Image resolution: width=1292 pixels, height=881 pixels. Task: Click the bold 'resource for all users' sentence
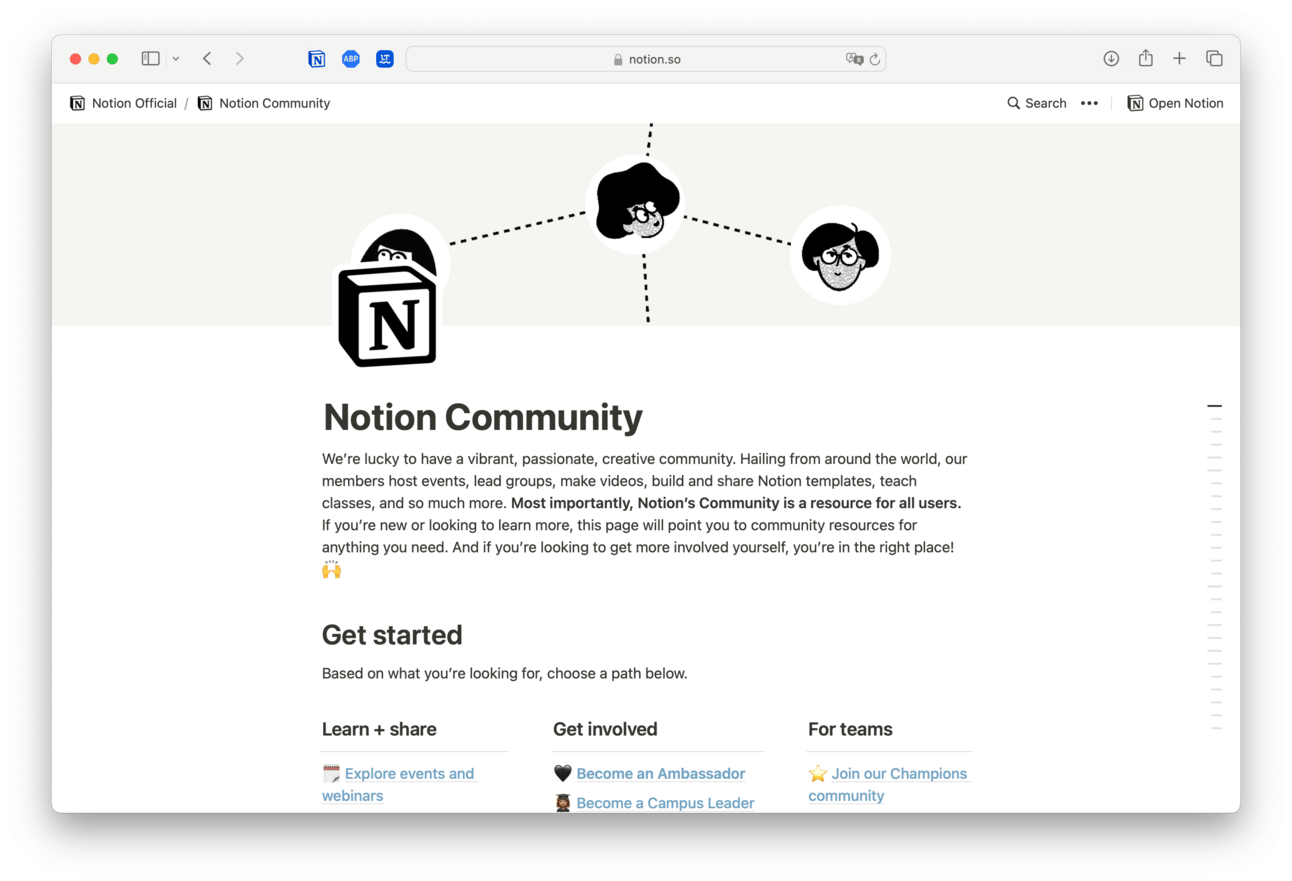(735, 503)
